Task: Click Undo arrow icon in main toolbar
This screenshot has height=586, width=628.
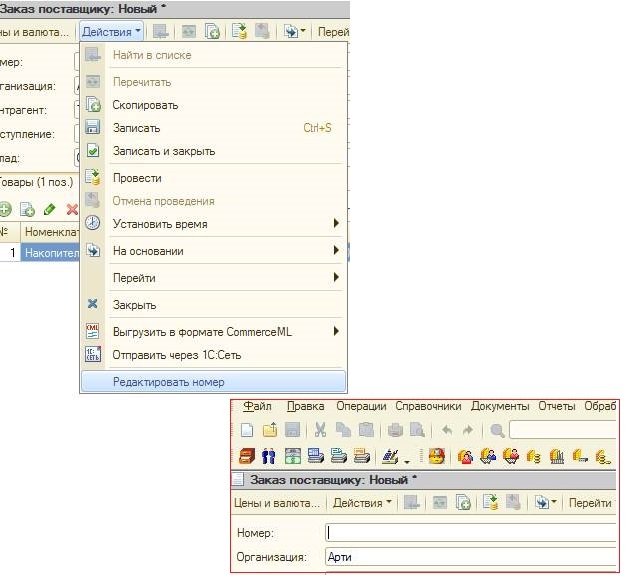Action: point(447,430)
